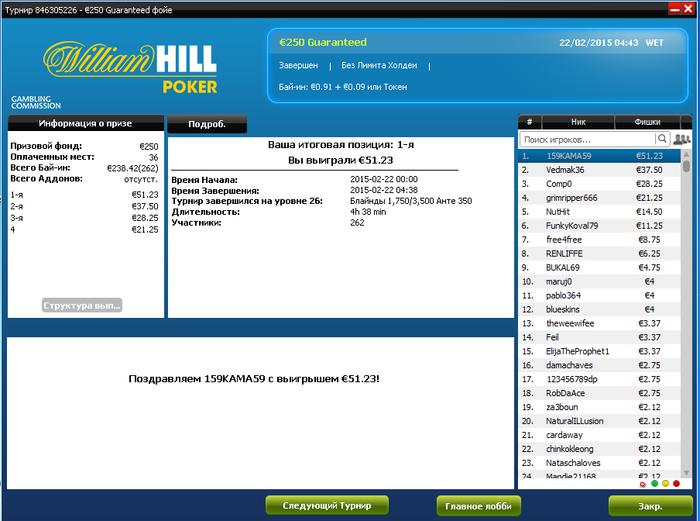Click the 3-я place prize €28.25 row
The image size is (700, 521).
(x=84, y=218)
